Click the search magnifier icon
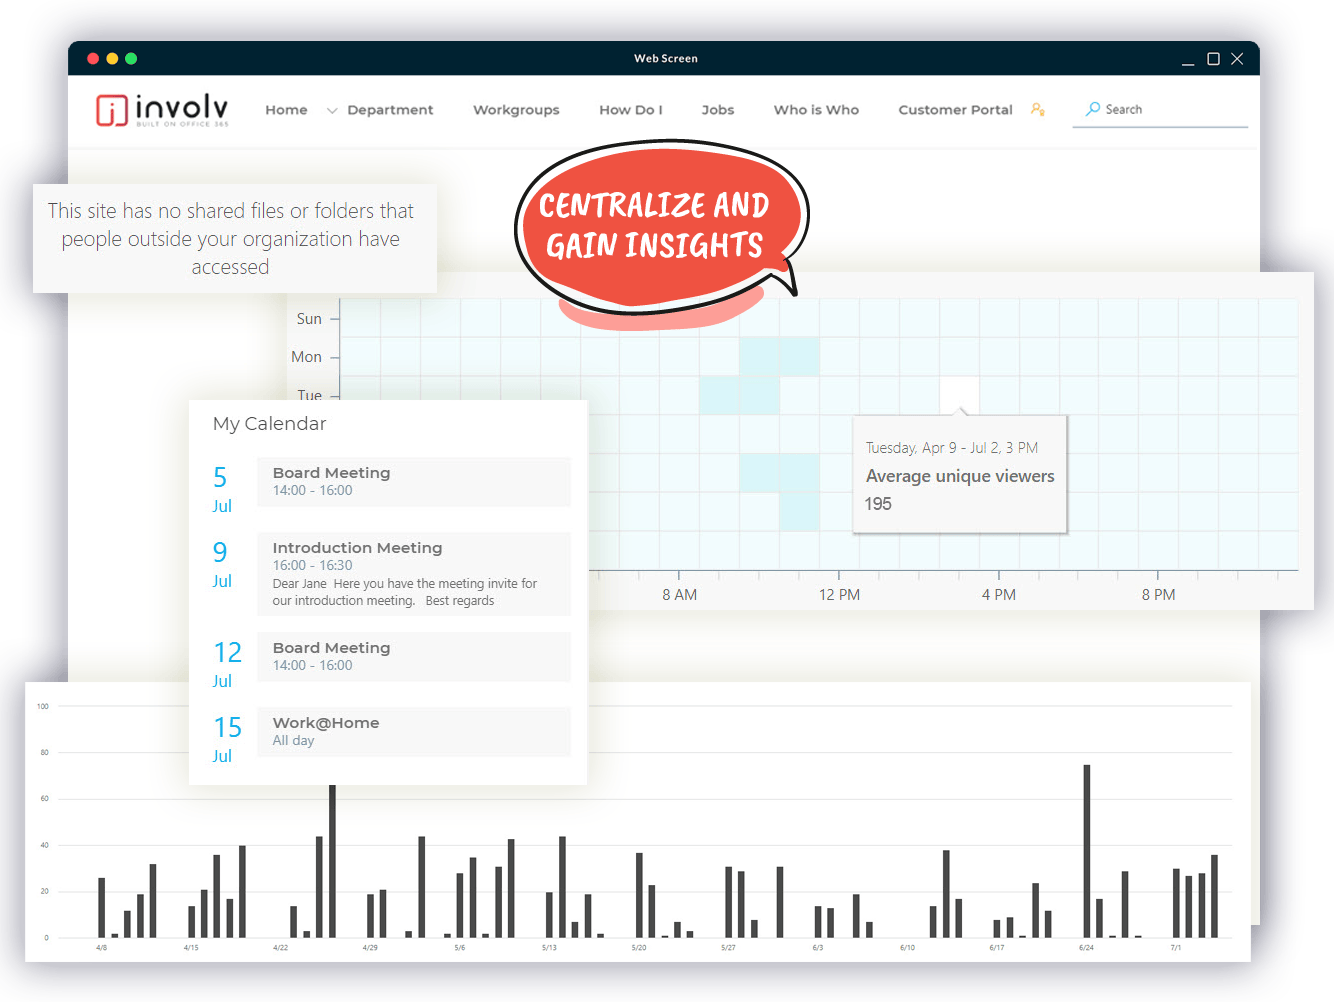This screenshot has width=1334, height=1002. (x=1093, y=109)
